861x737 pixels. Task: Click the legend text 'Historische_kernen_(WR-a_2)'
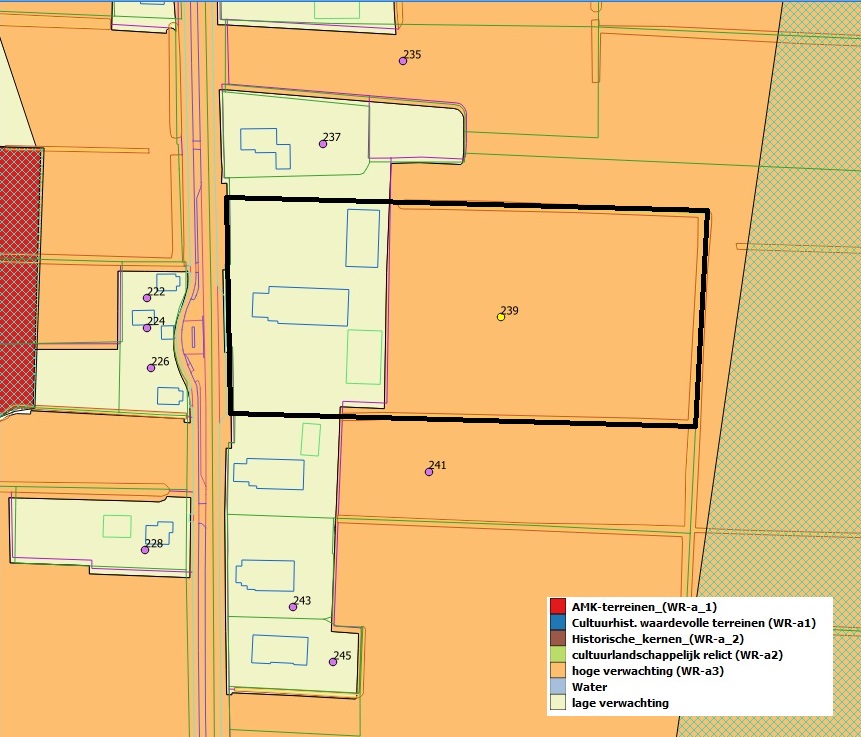pos(658,639)
